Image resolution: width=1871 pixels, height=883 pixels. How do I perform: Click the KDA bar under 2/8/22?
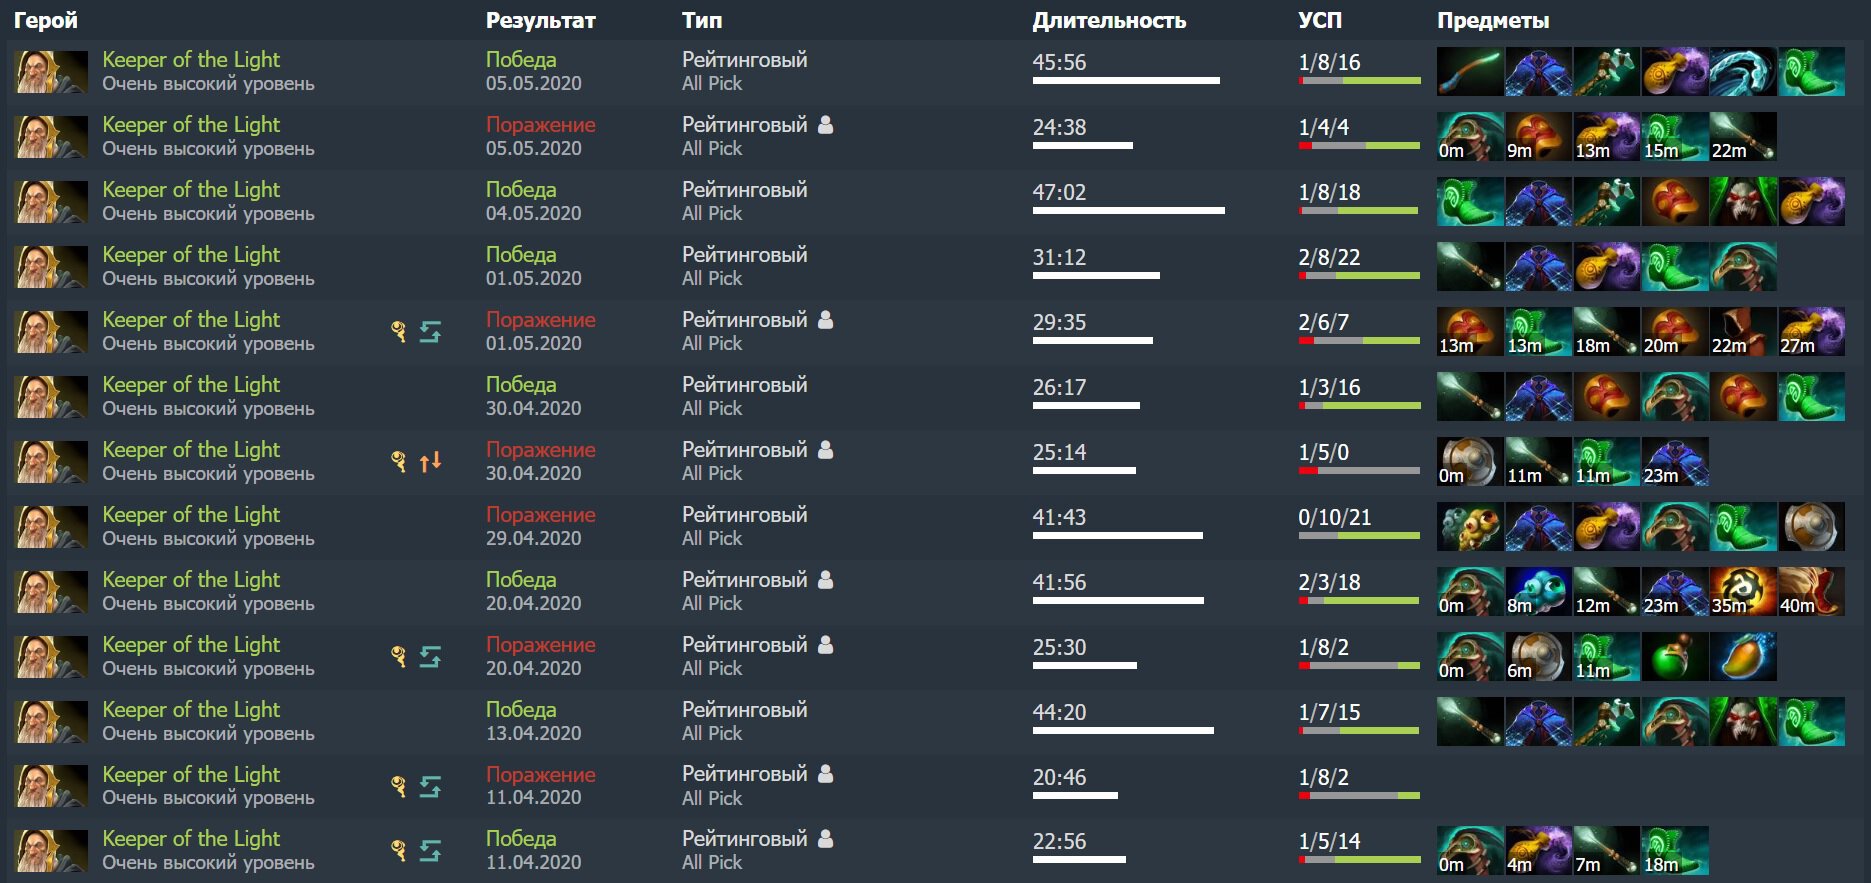(x=1359, y=275)
